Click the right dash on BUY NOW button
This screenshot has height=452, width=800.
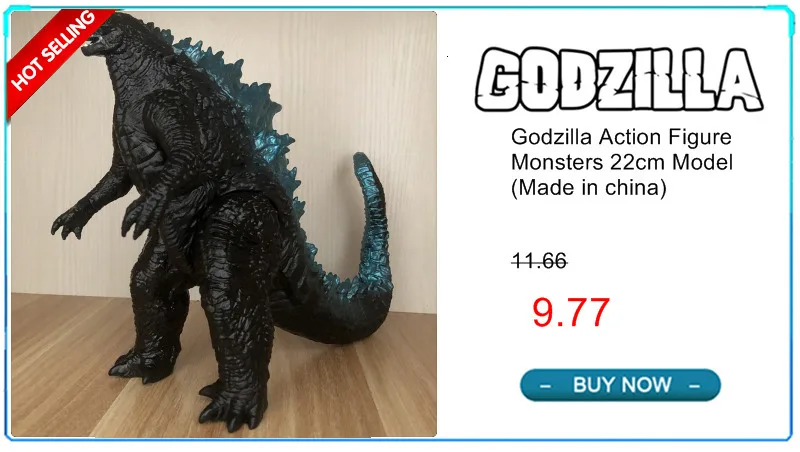coord(694,386)
